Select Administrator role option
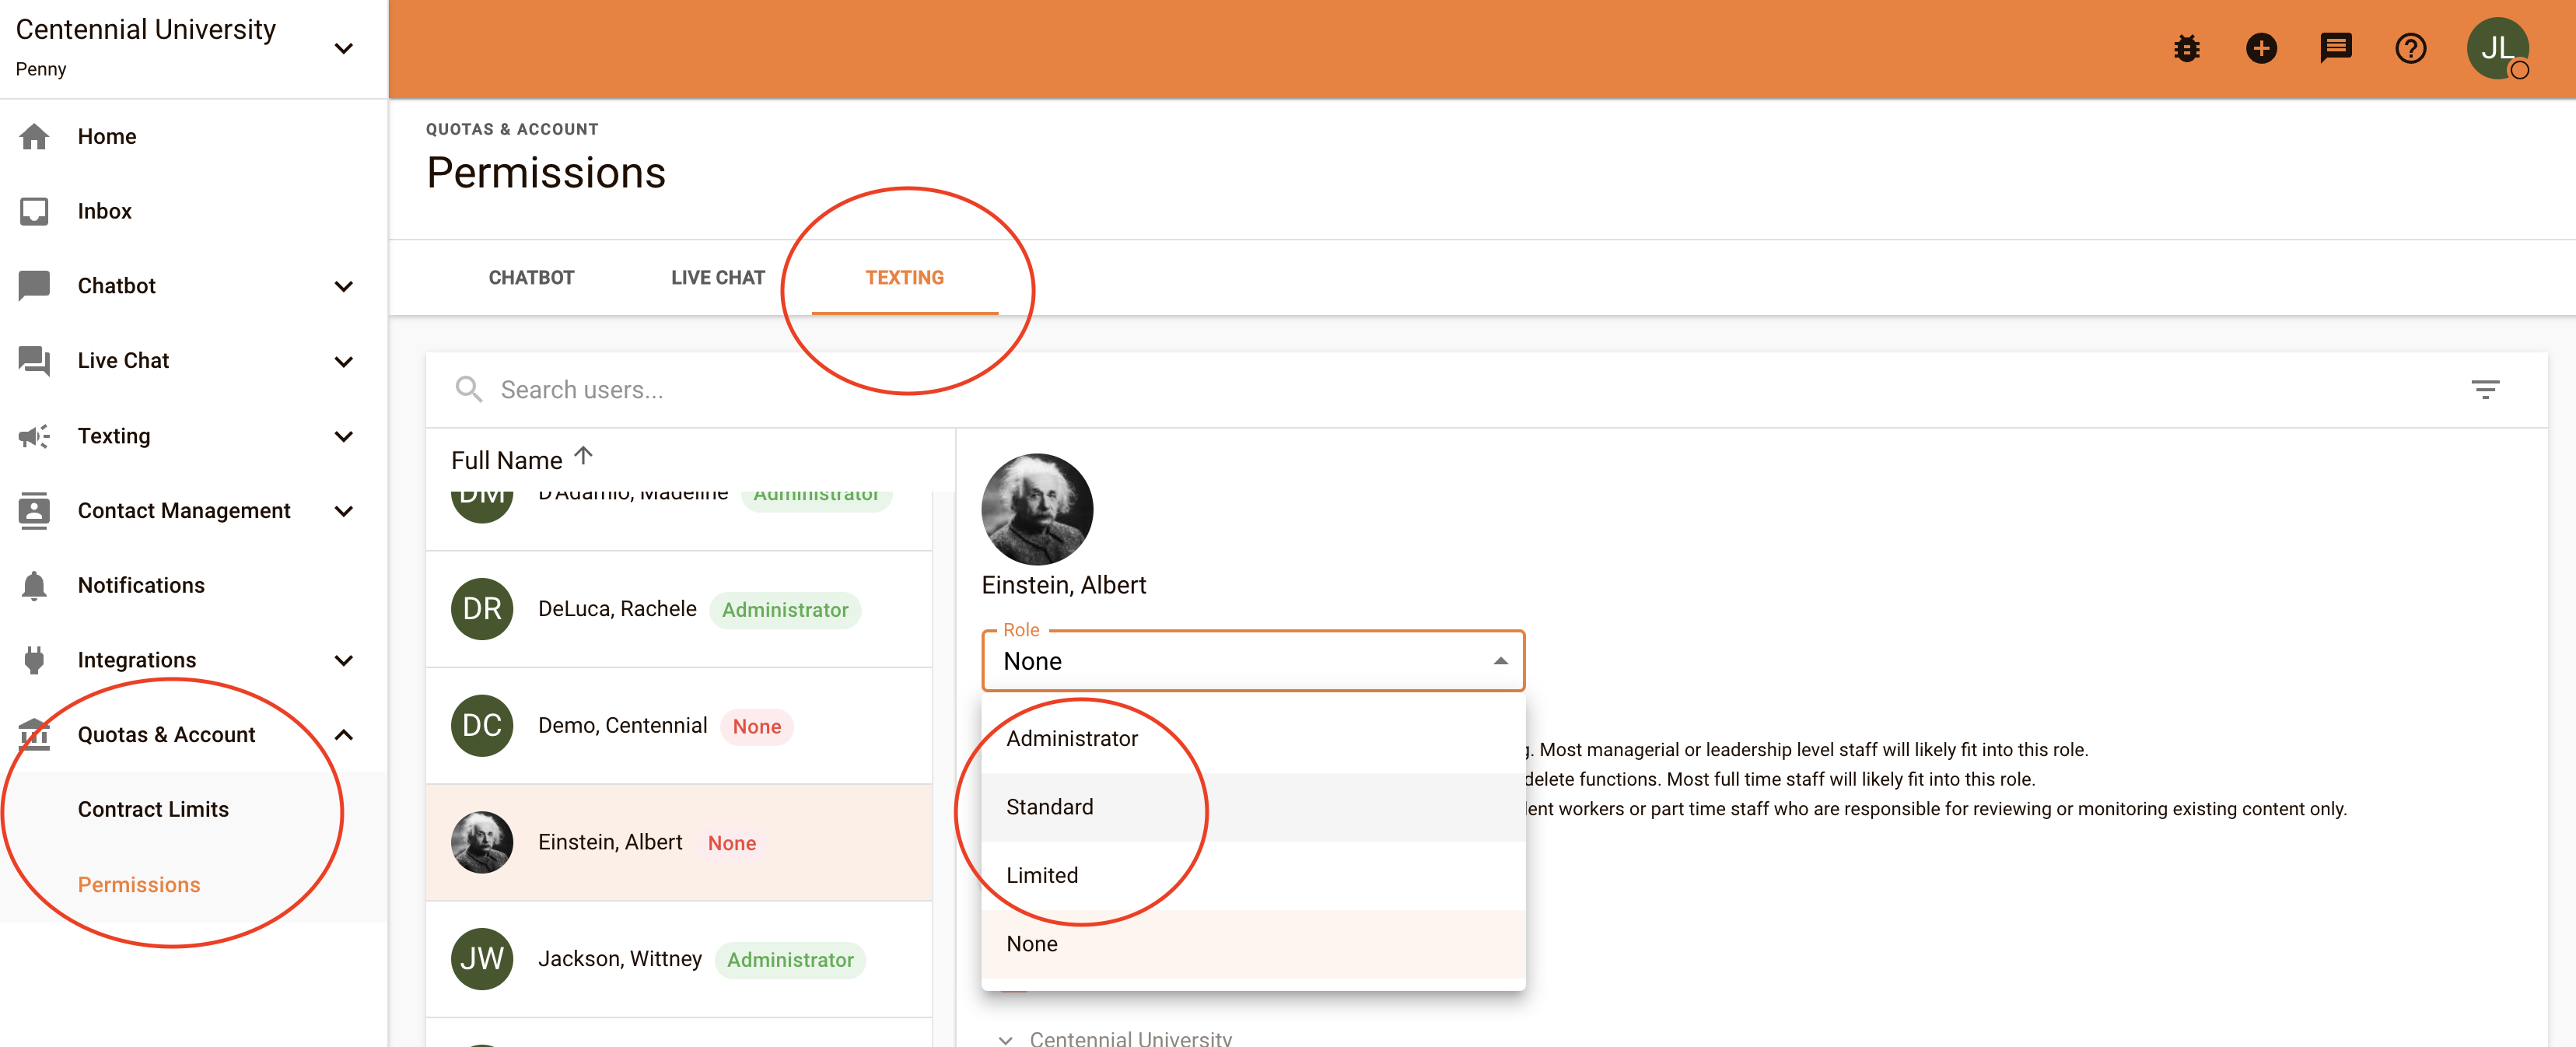 click(x=1072, y=738)
